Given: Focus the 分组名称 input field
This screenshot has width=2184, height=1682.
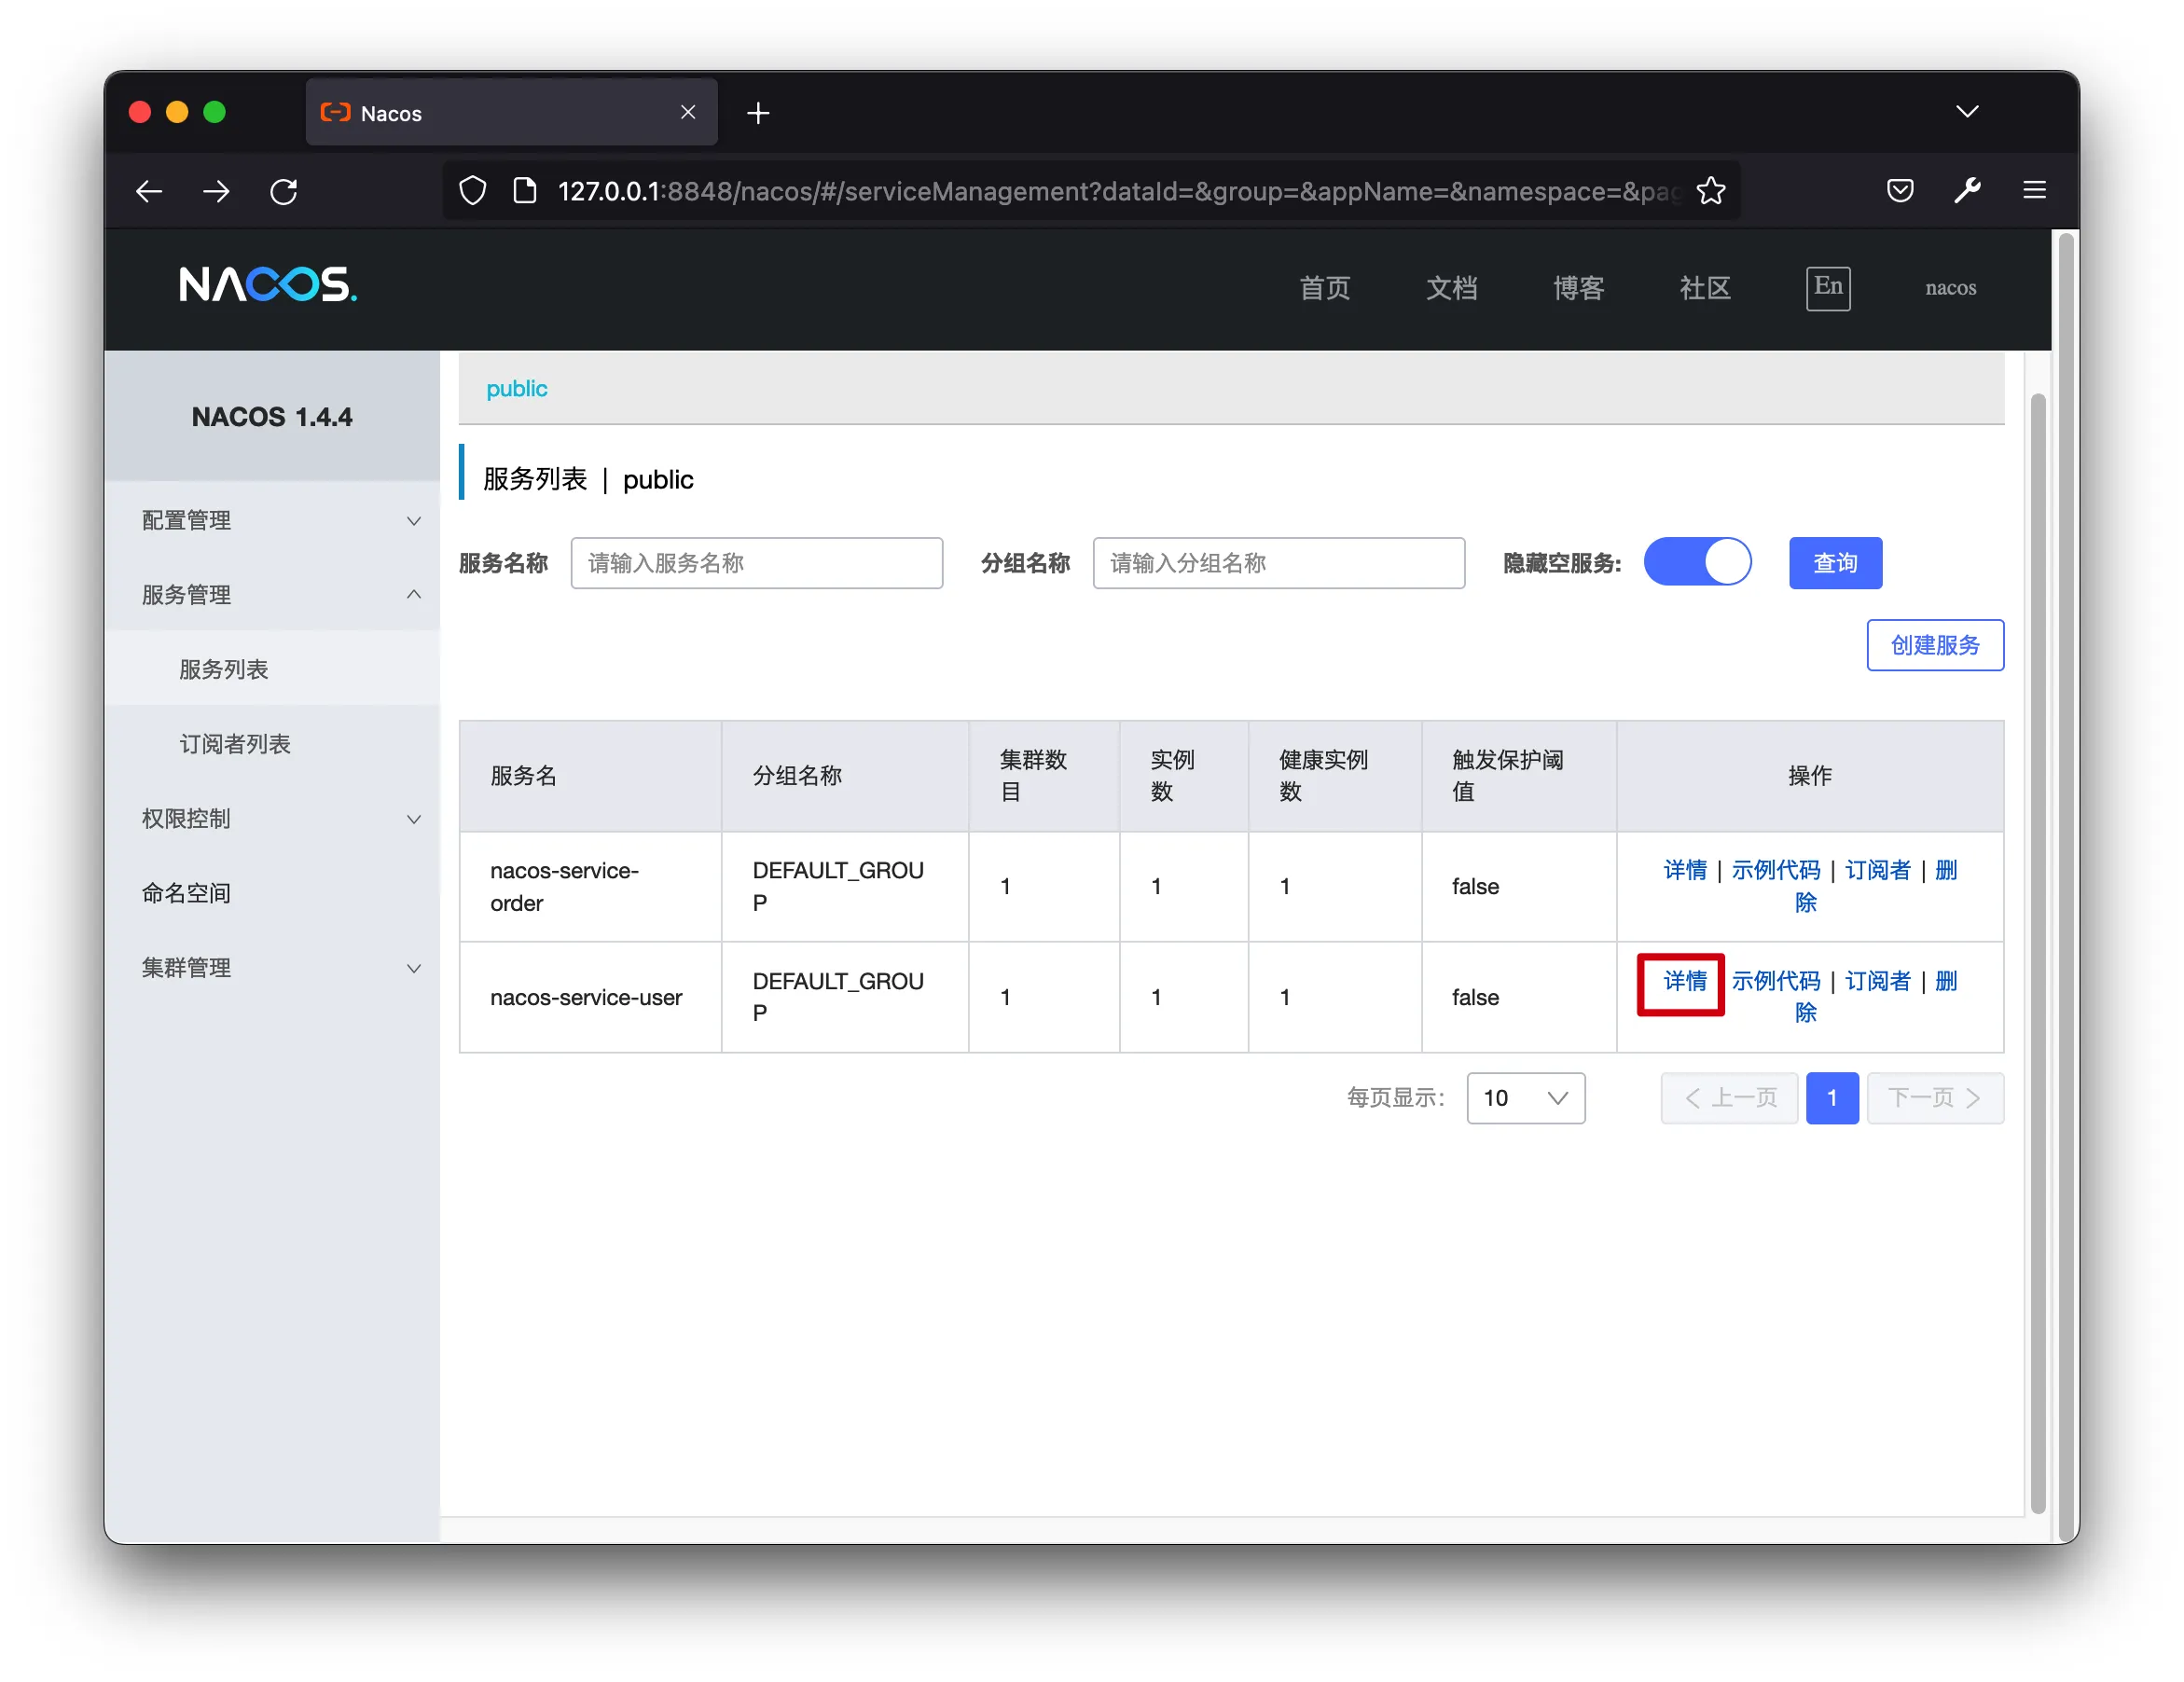Looking at the screenshot, I should [1278, 563].
